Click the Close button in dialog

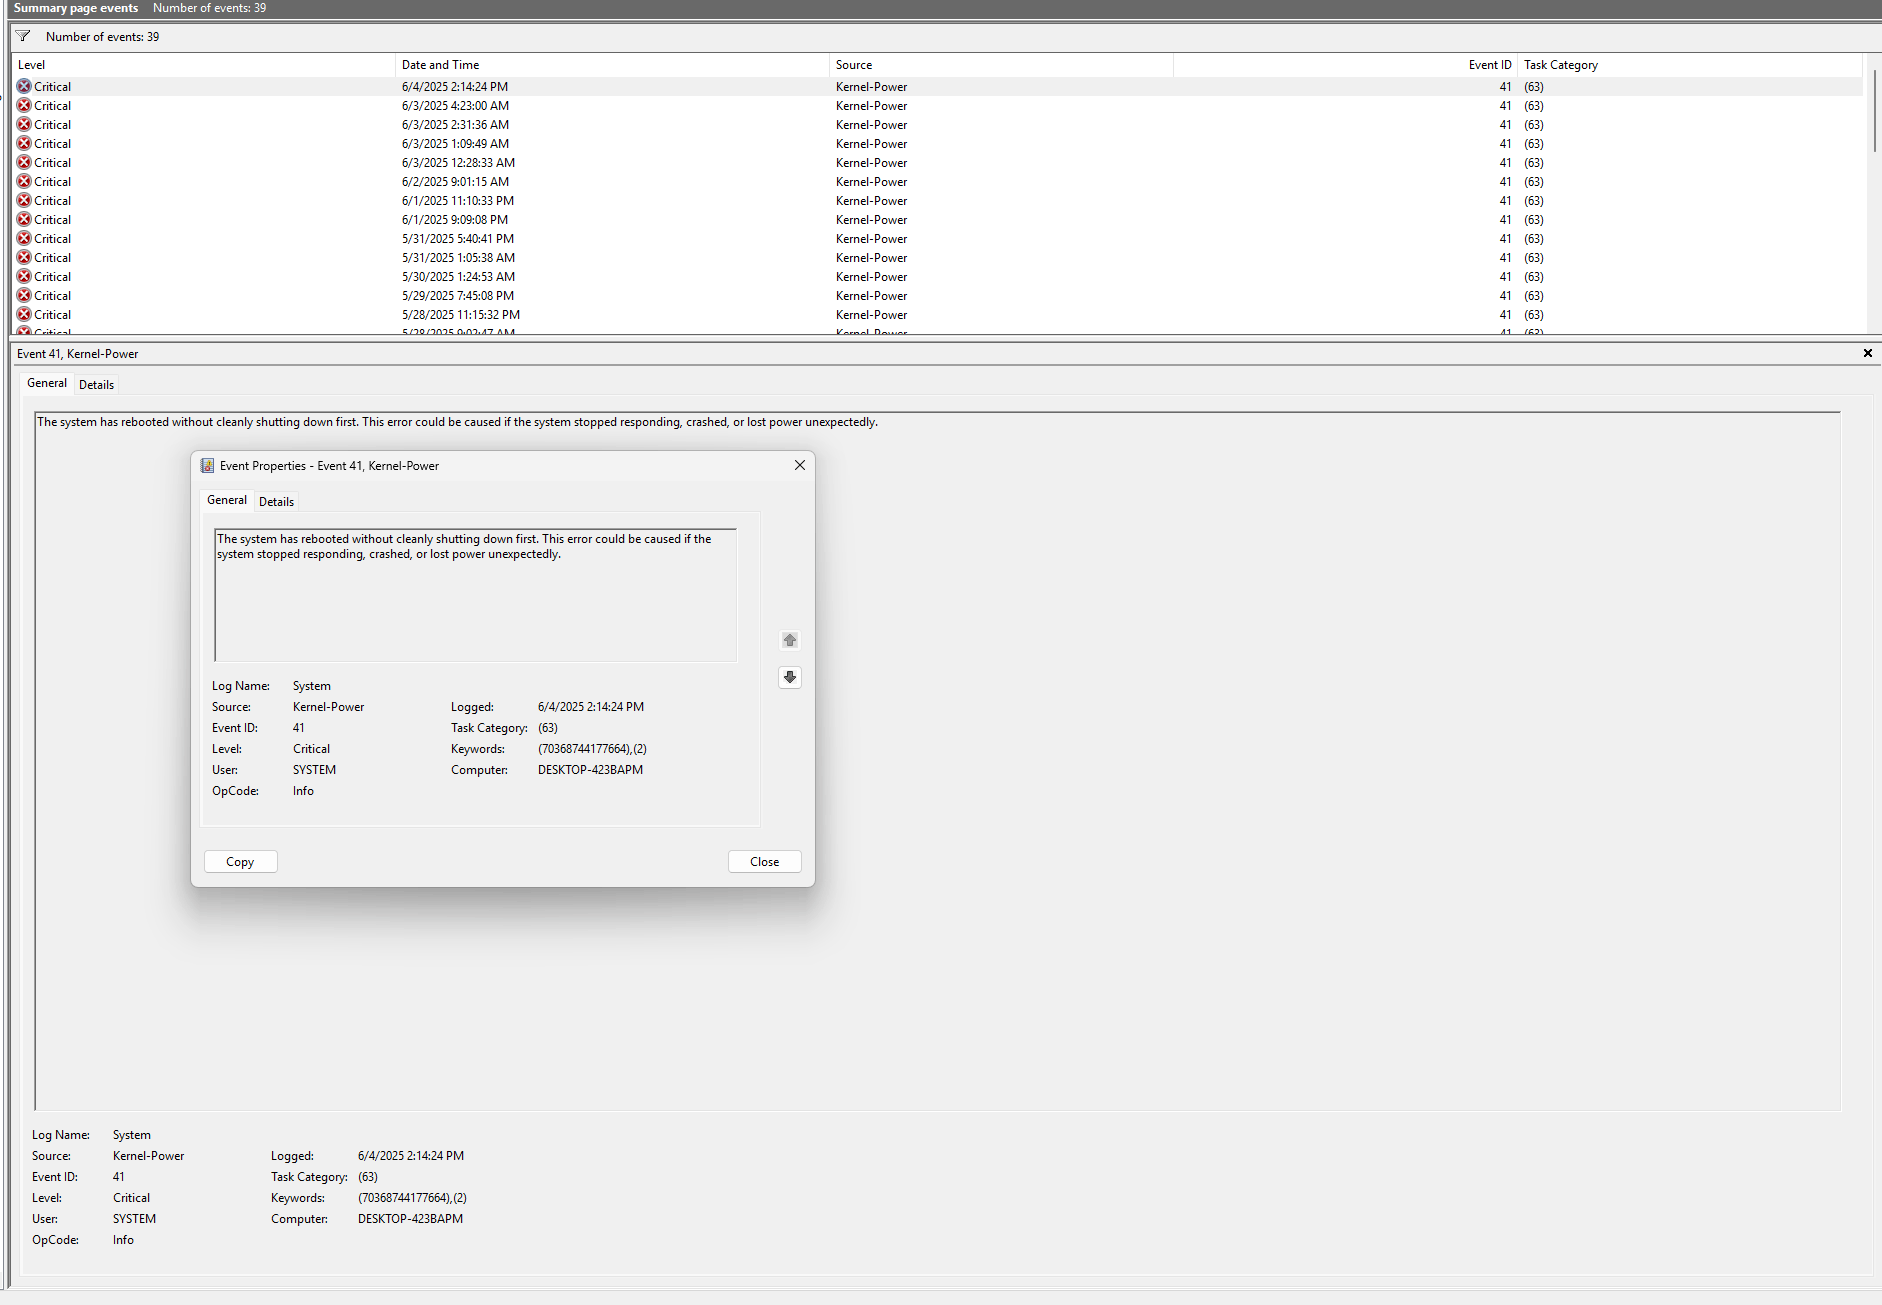coord(765,862)
